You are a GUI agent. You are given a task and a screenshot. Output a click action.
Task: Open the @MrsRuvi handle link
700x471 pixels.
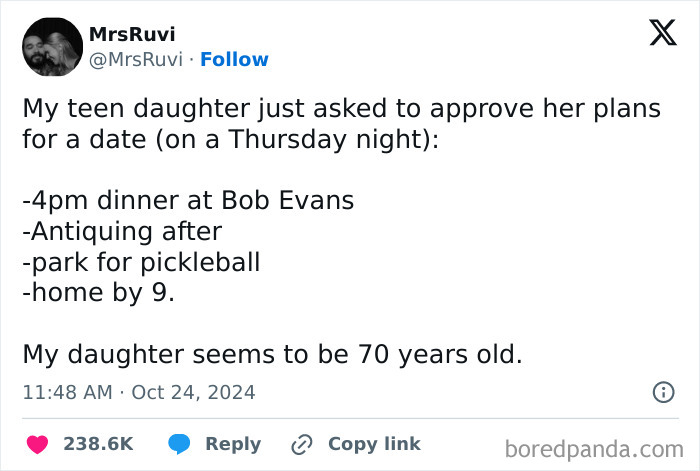coord(136,59)
